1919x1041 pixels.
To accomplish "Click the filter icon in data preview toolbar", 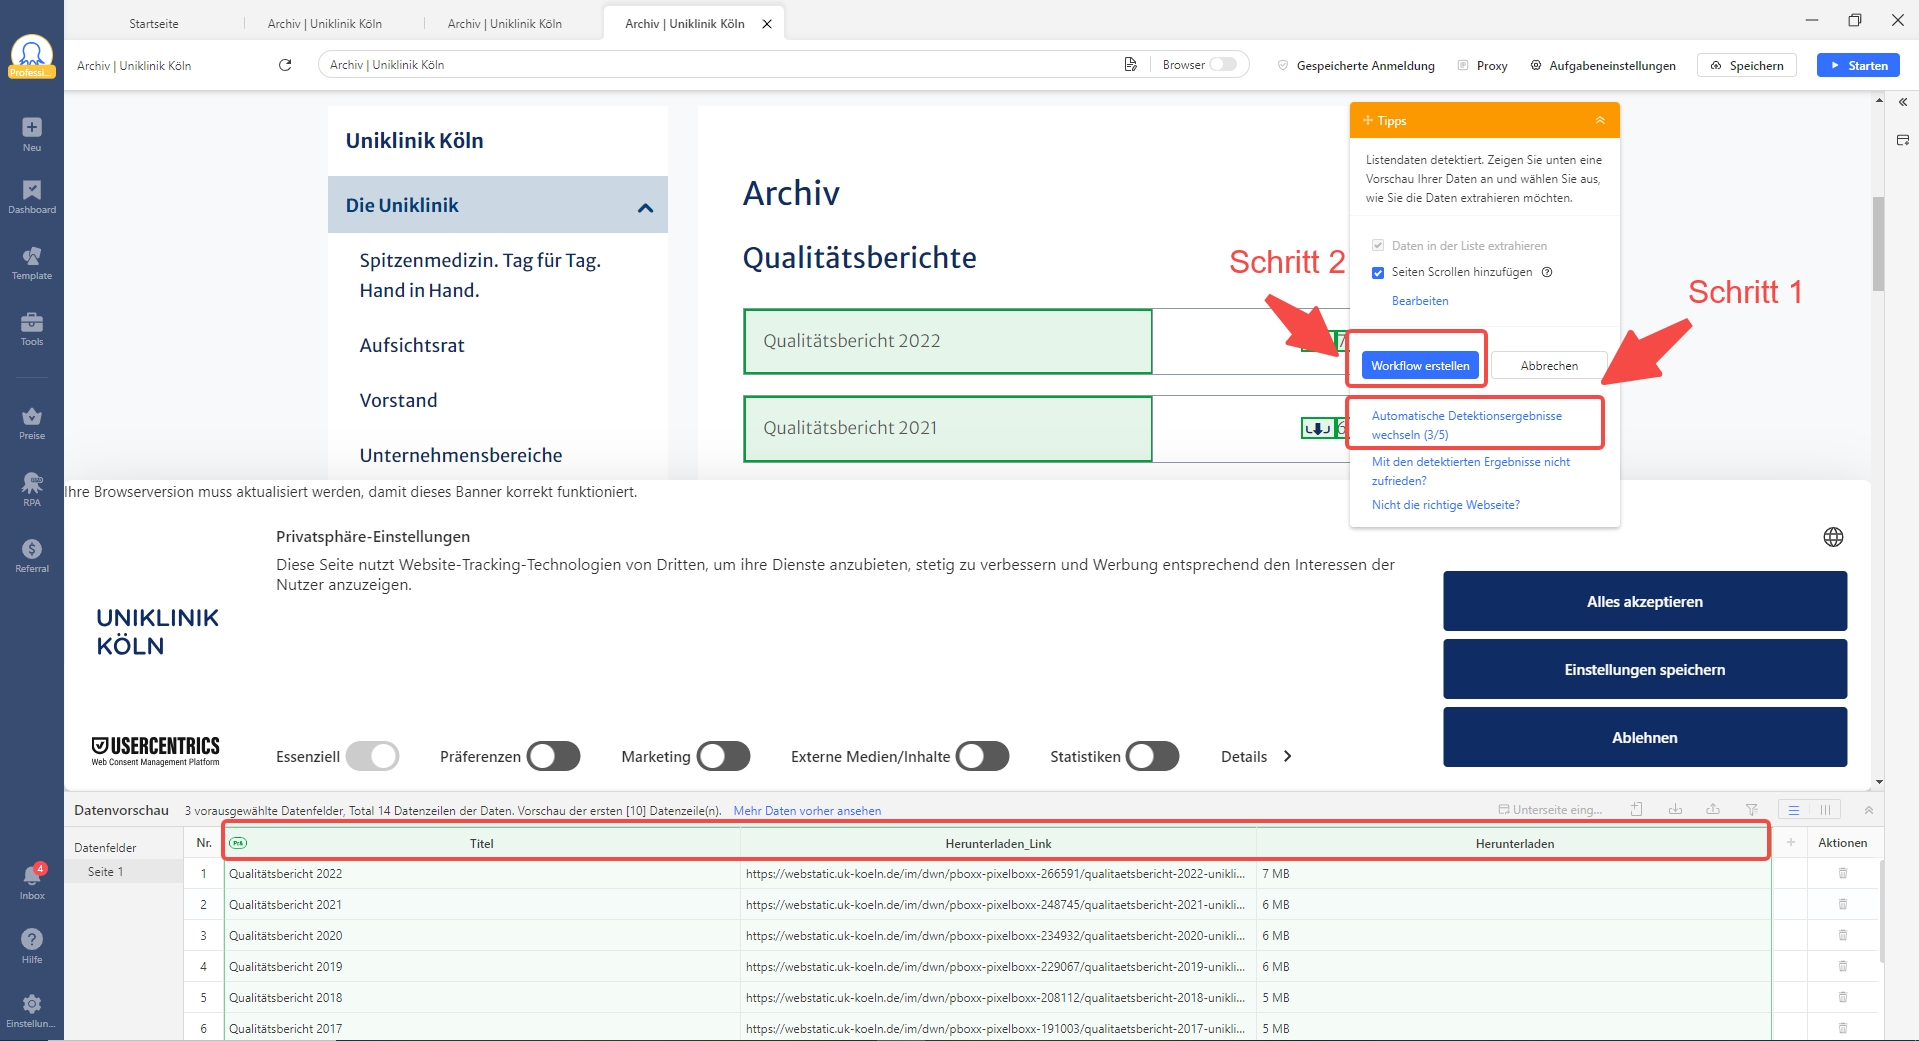I will coord(1752,809).
